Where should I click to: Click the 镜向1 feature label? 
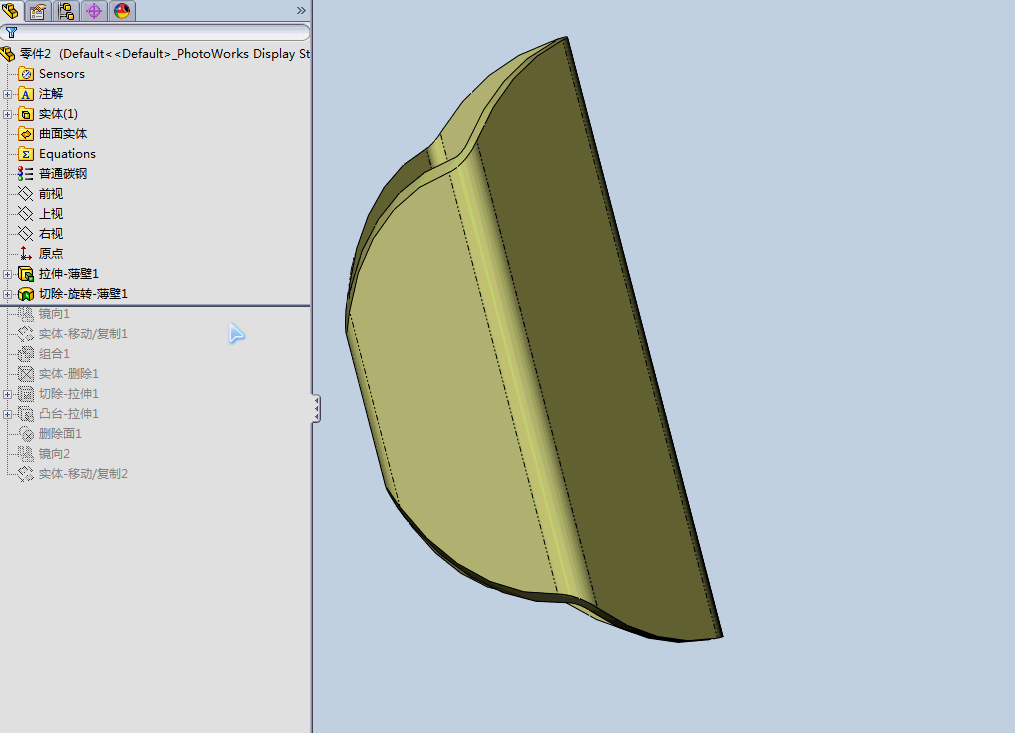[54, 314]
